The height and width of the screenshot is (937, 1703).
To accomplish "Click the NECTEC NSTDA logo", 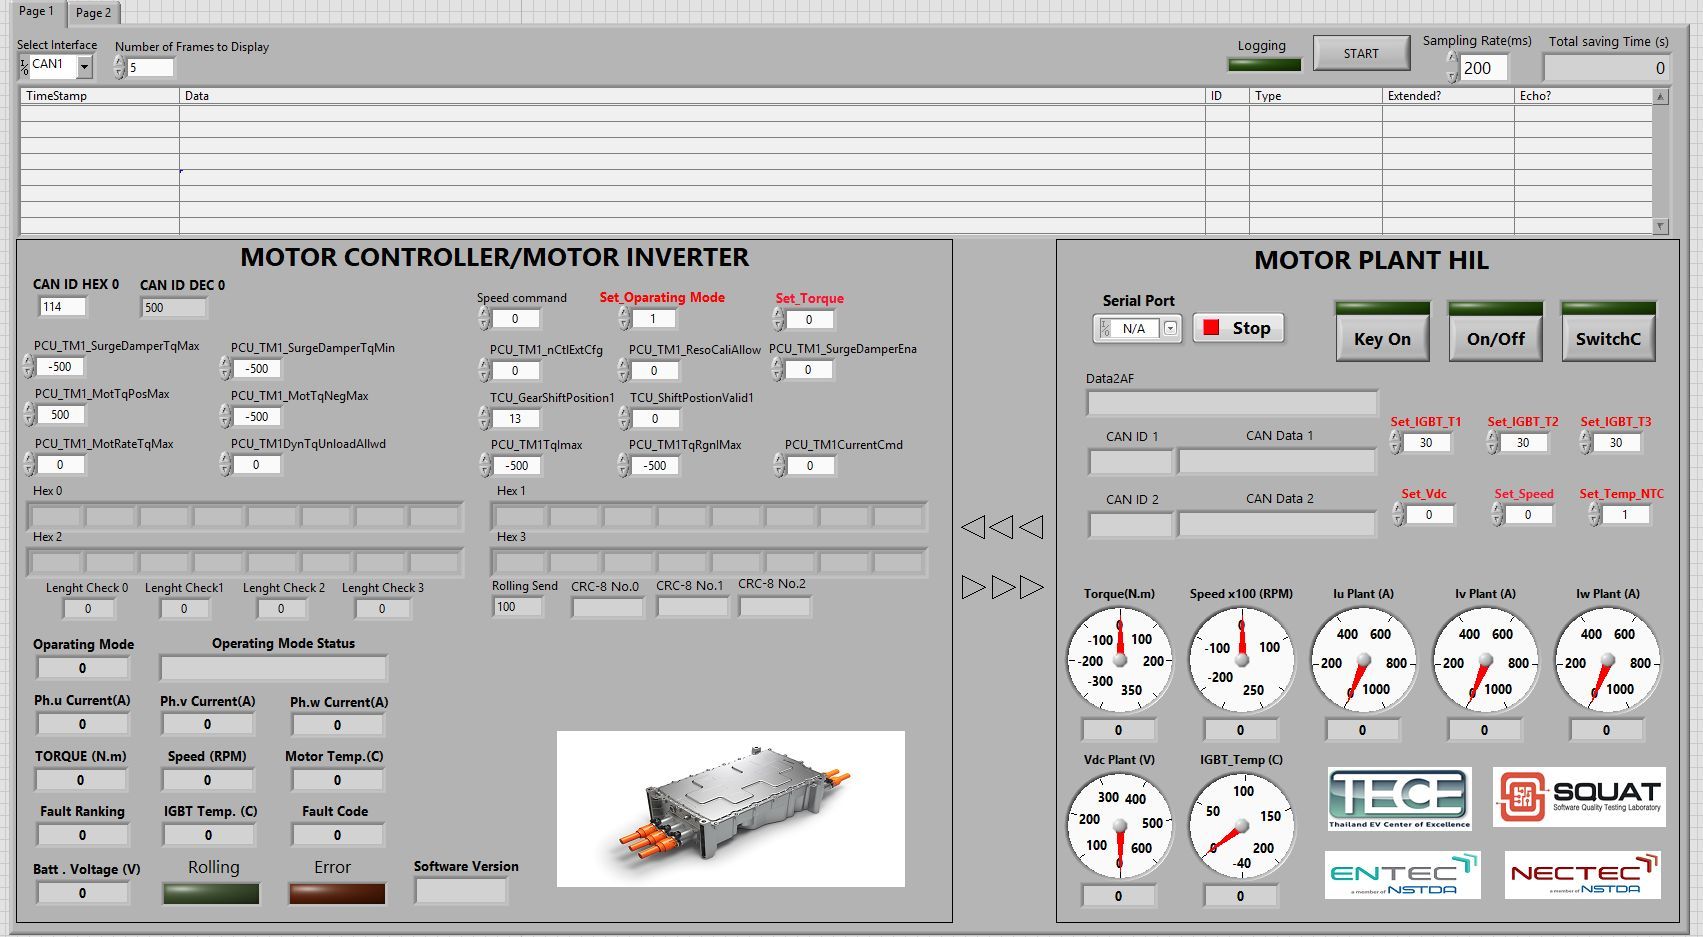I will click(1582, 875).
